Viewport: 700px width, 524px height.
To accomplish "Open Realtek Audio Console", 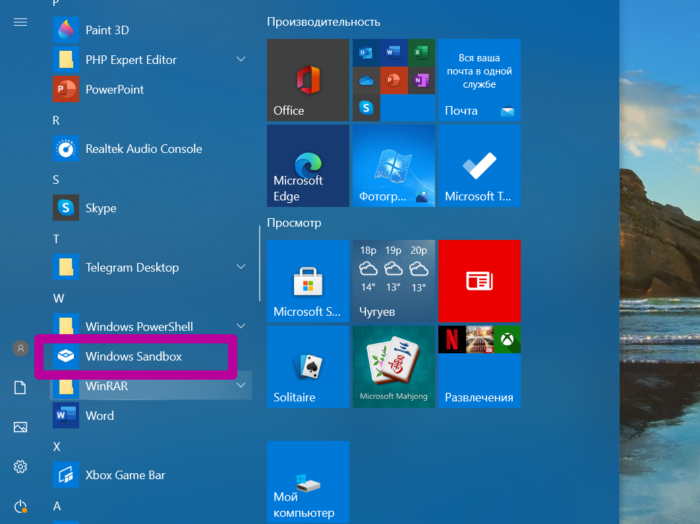I will click(143, 149).
